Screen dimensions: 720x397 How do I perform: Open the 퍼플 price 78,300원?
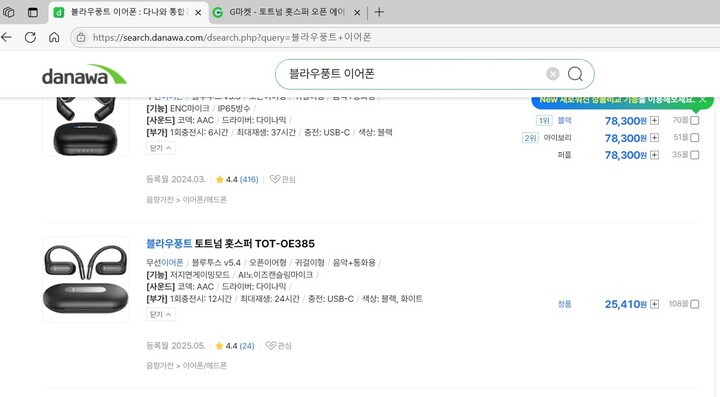(625, 155)
